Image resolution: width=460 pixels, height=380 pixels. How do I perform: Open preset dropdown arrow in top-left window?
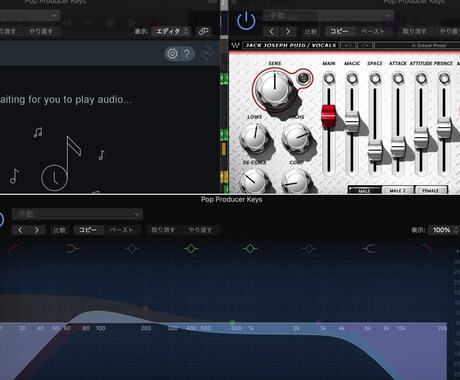(x=54, y=15)
